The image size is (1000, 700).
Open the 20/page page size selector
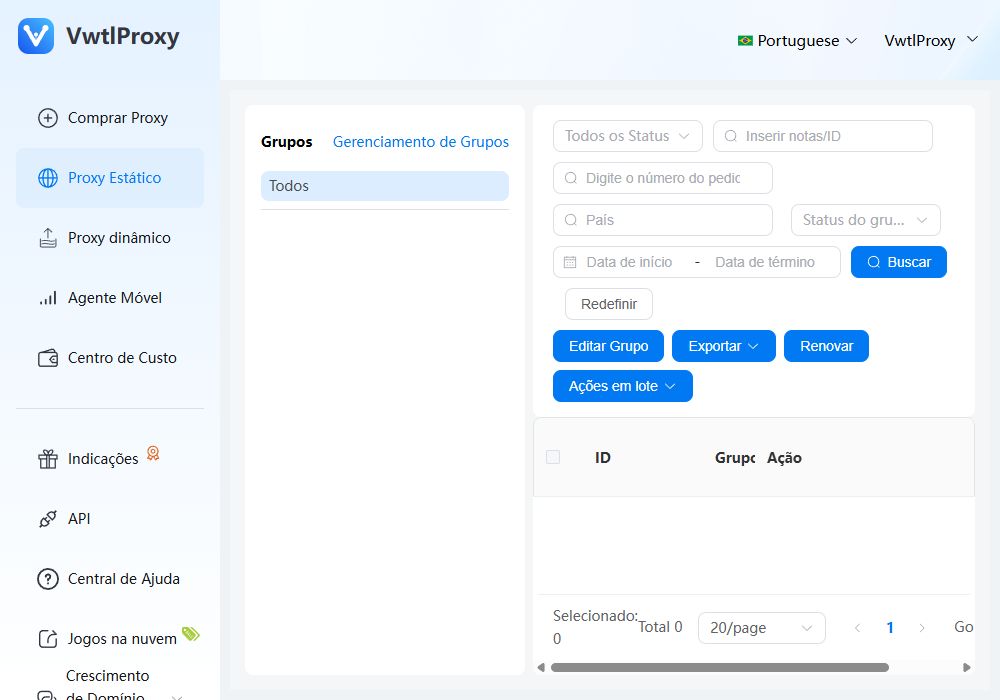tap(761, 628)
